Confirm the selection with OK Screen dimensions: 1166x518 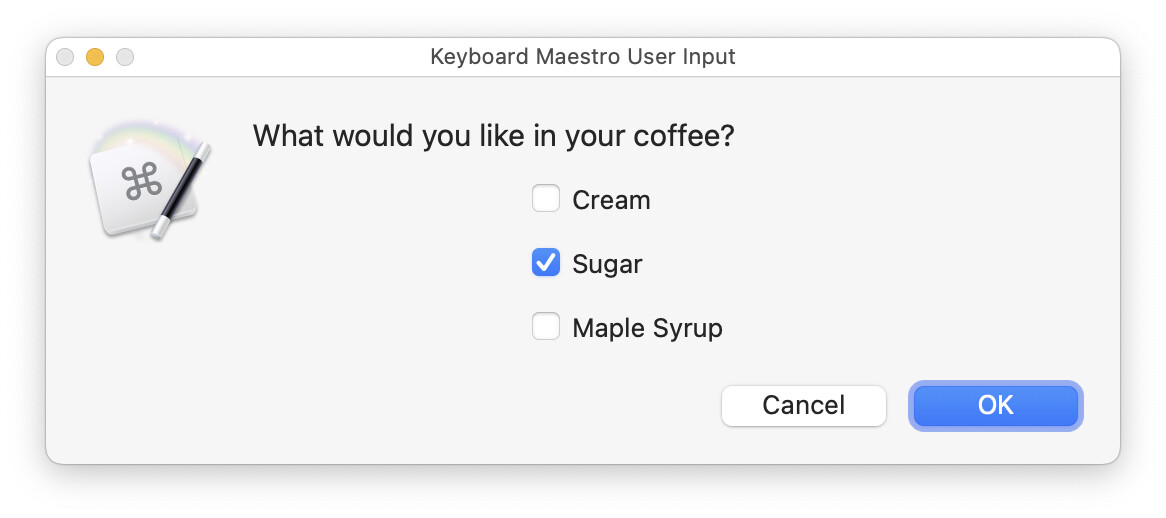coord(995,405)
